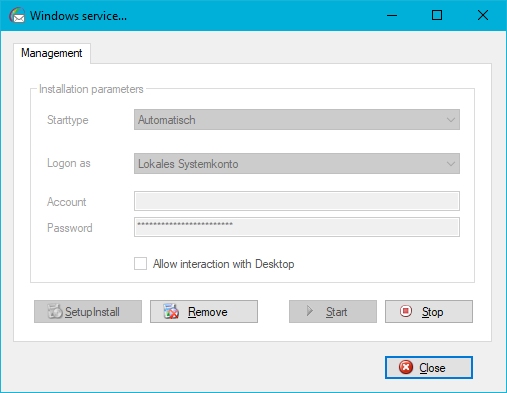
Task: Open the Automatisch combo box
Action: click(297, 120)
